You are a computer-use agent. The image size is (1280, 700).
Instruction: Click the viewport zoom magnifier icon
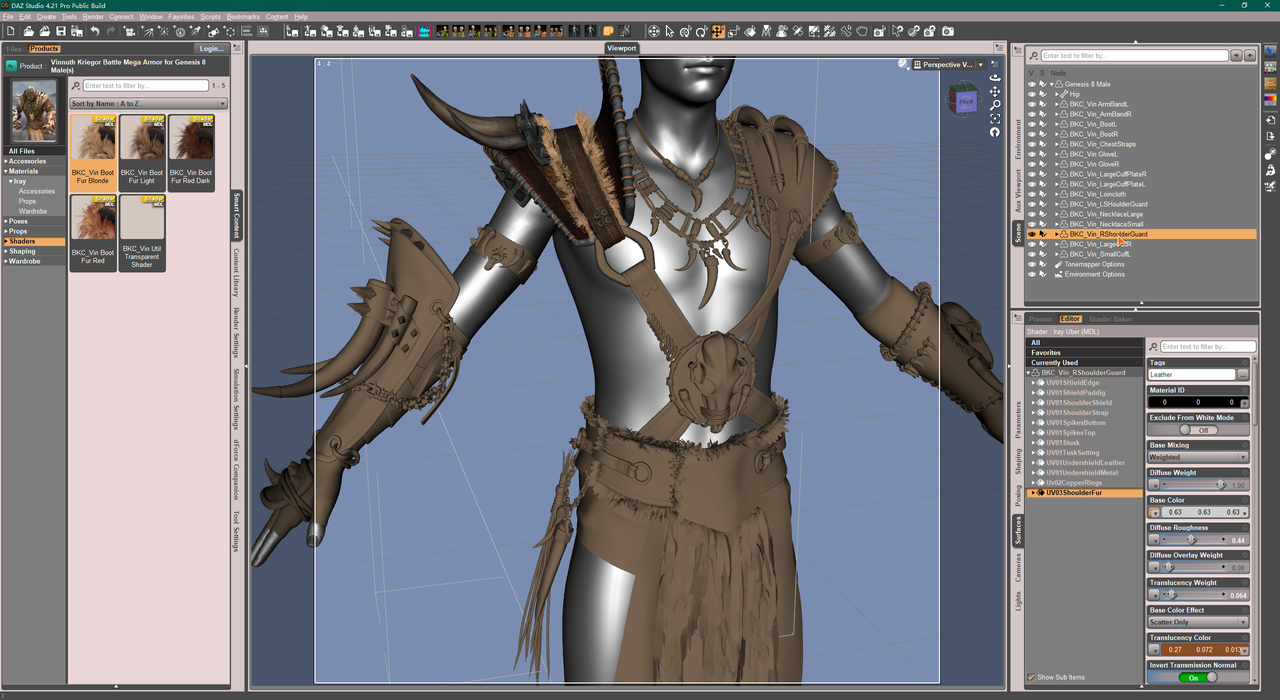click(x=995, y=105)
